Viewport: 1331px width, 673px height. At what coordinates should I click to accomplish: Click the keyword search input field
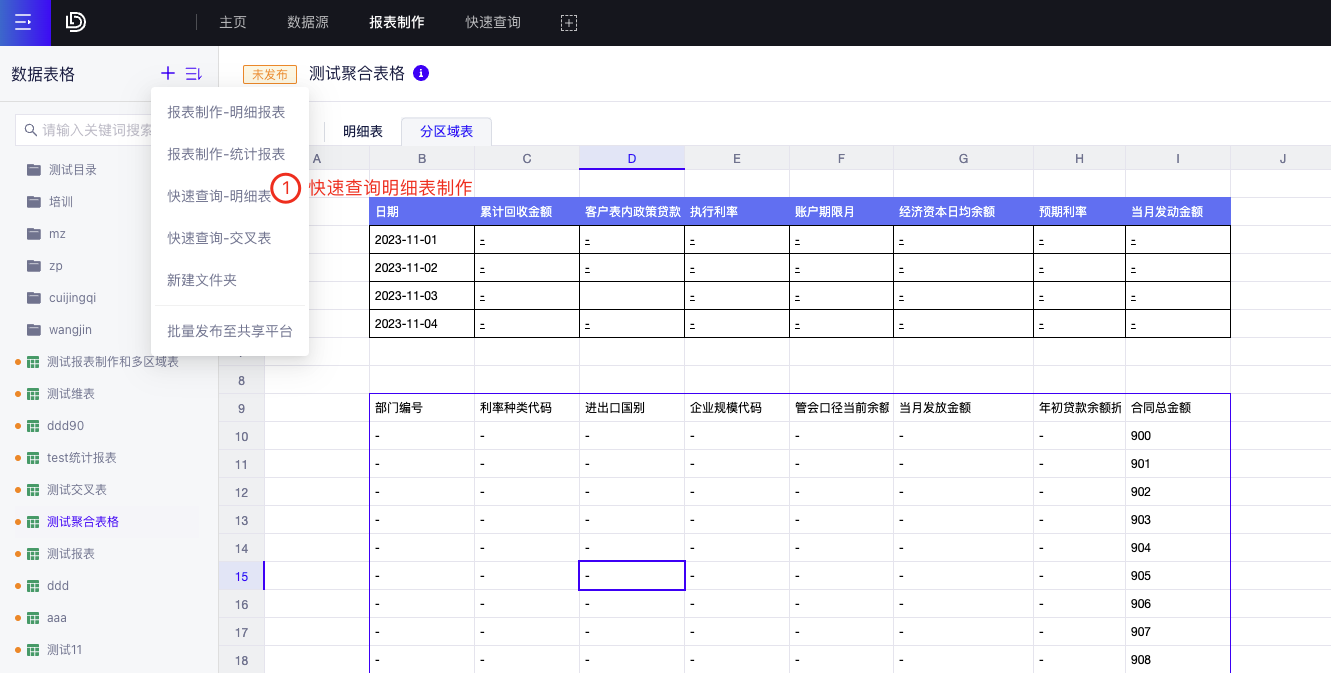point(90,130)
